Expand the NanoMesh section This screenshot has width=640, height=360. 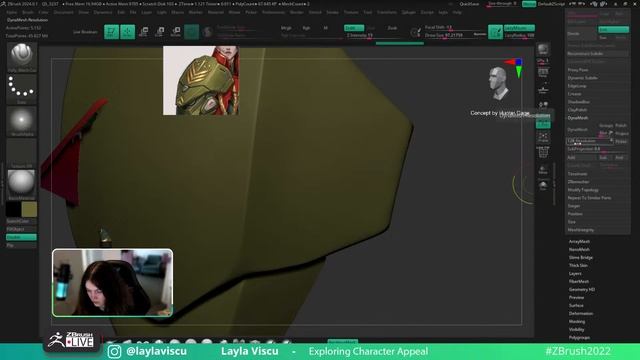579,249
